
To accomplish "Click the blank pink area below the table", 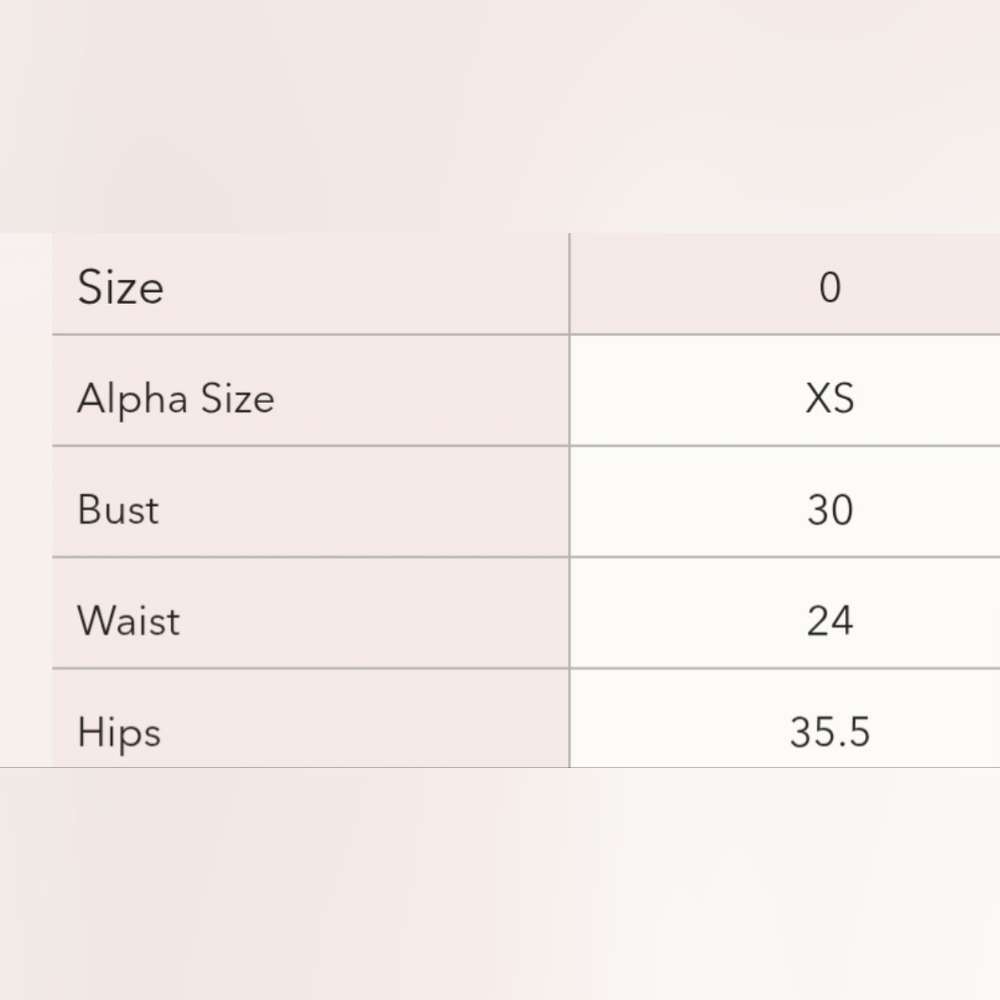I will (500, 884).
